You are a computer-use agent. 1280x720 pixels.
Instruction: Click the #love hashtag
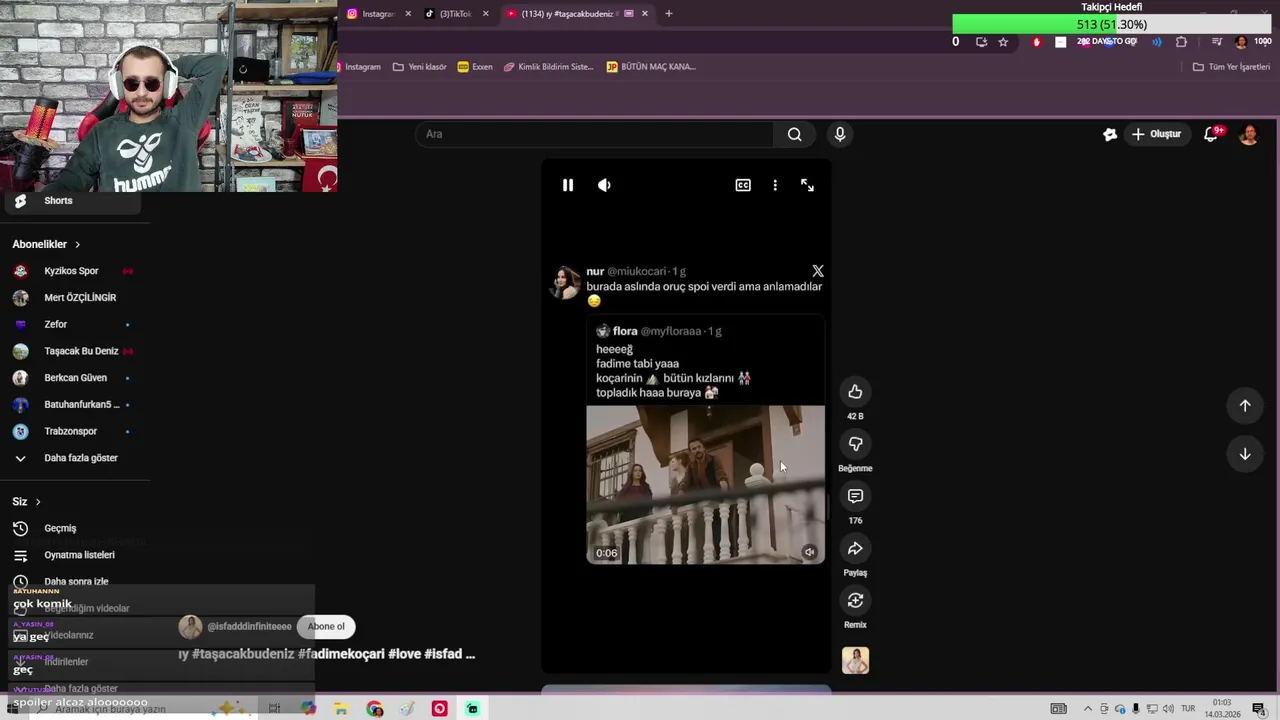point(404,654)
